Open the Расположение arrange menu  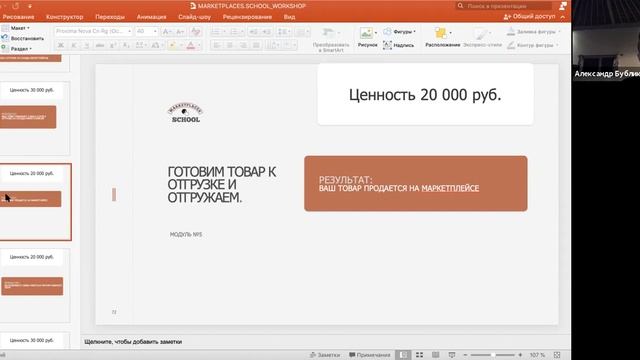tap(442, 38)
